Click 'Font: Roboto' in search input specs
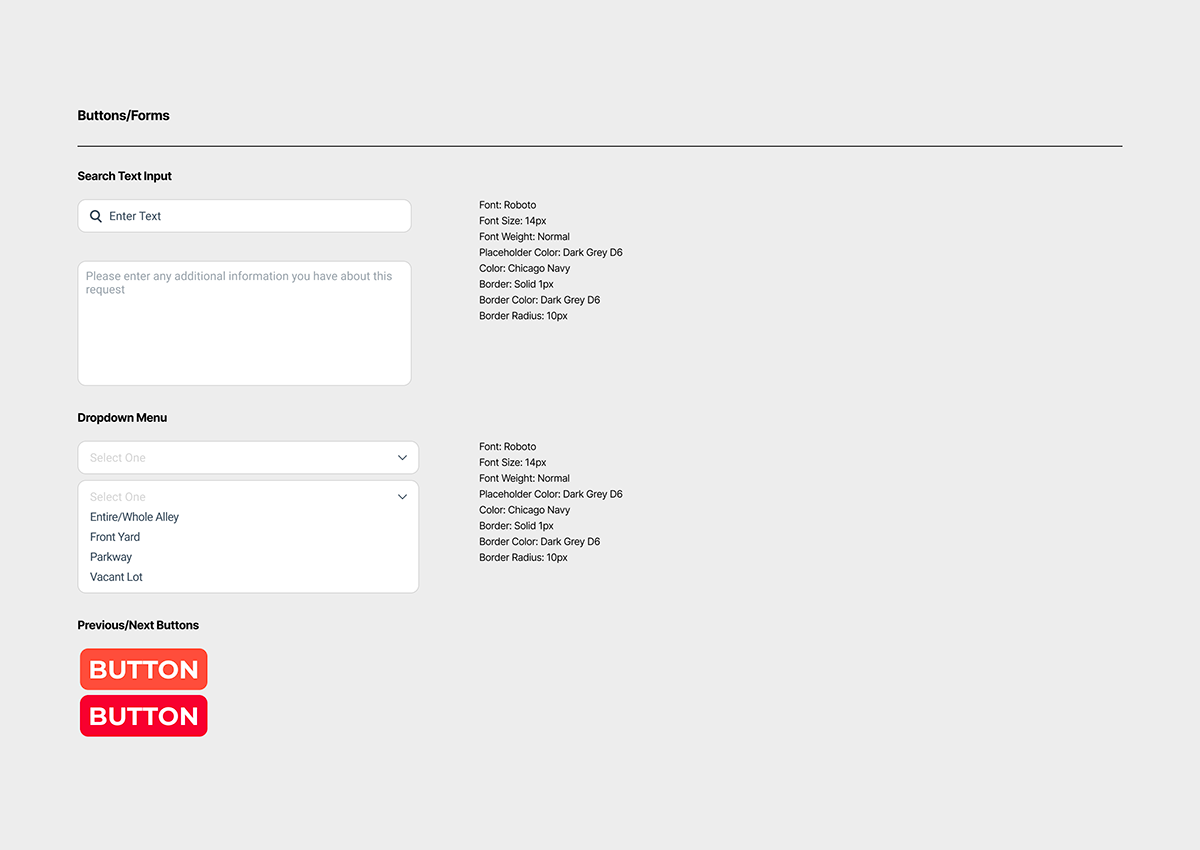This screenshot has width=1200, height=850. tap(508, 205)
